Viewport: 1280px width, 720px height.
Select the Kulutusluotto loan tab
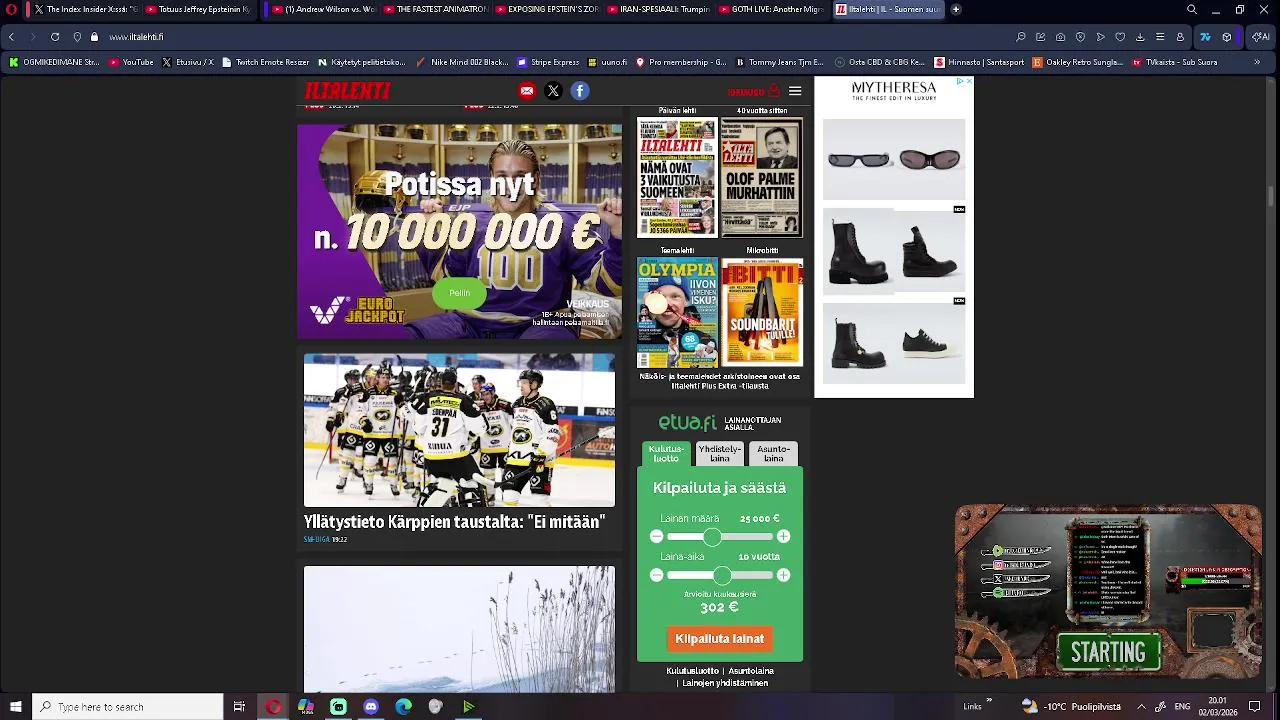pyautogui.click(x=666, y=454)
